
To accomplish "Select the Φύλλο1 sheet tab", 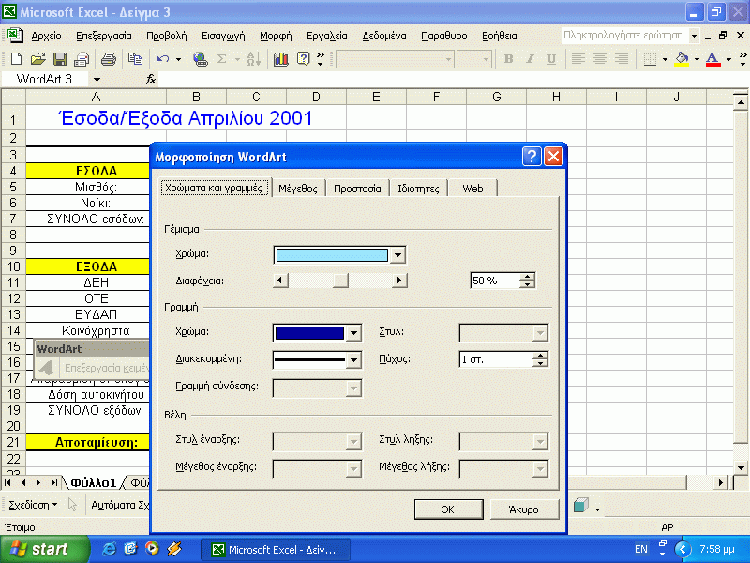I will (x=93, y=483).
